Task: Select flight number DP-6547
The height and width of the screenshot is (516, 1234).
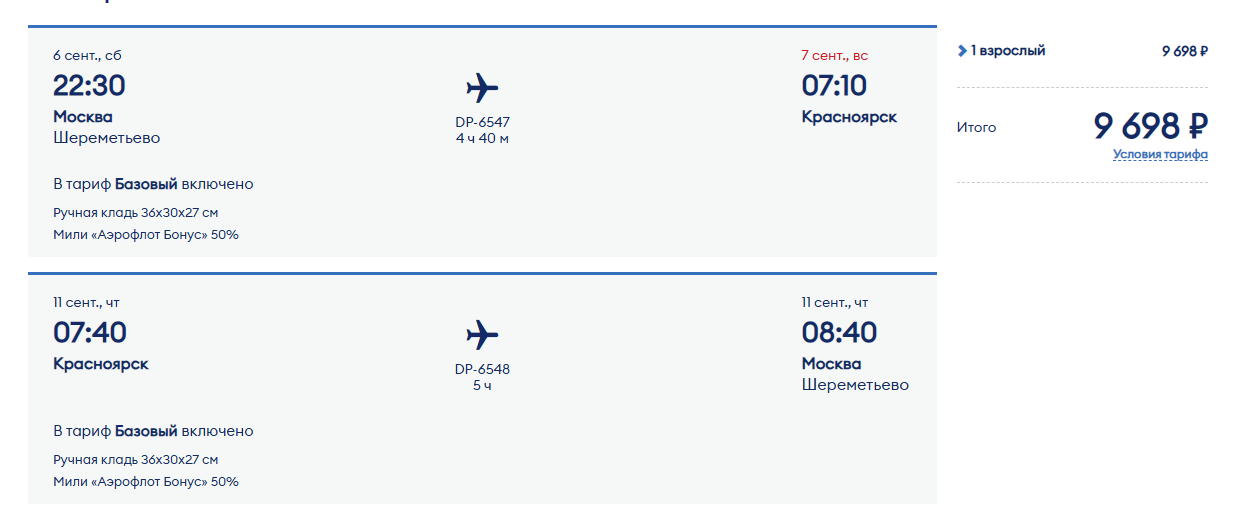Action: [482, 122]
